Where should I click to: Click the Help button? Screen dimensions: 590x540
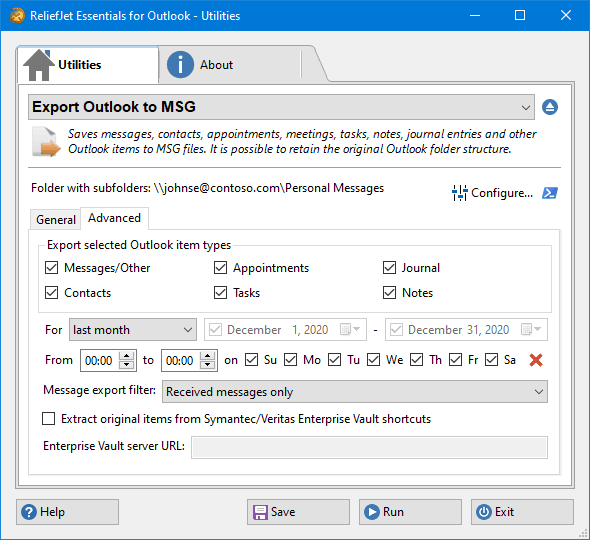click(x=67, y=512)
